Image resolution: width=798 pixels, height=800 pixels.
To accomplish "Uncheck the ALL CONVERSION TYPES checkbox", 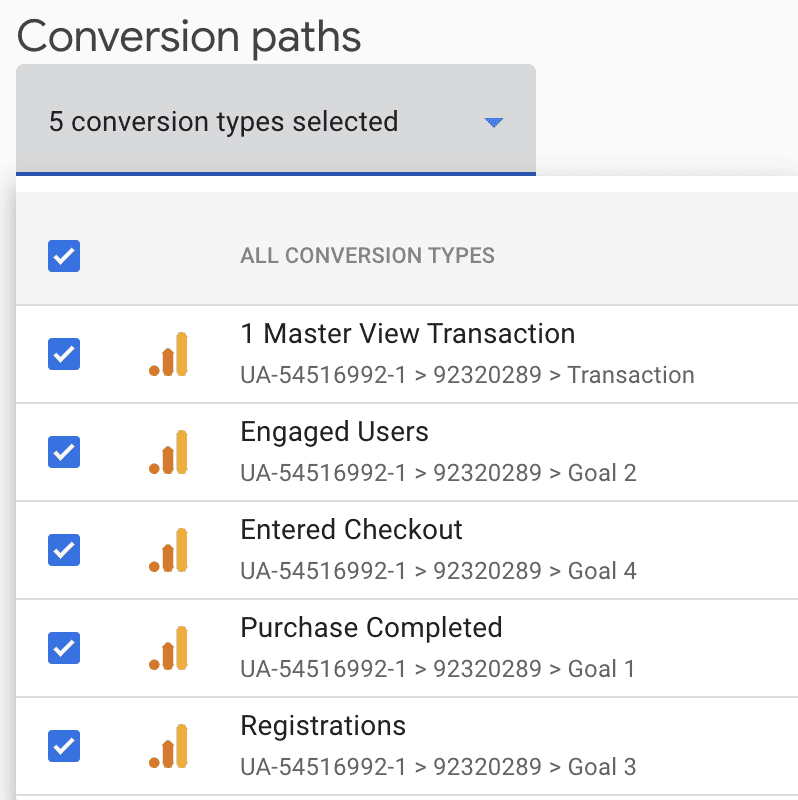I will 63,256.
